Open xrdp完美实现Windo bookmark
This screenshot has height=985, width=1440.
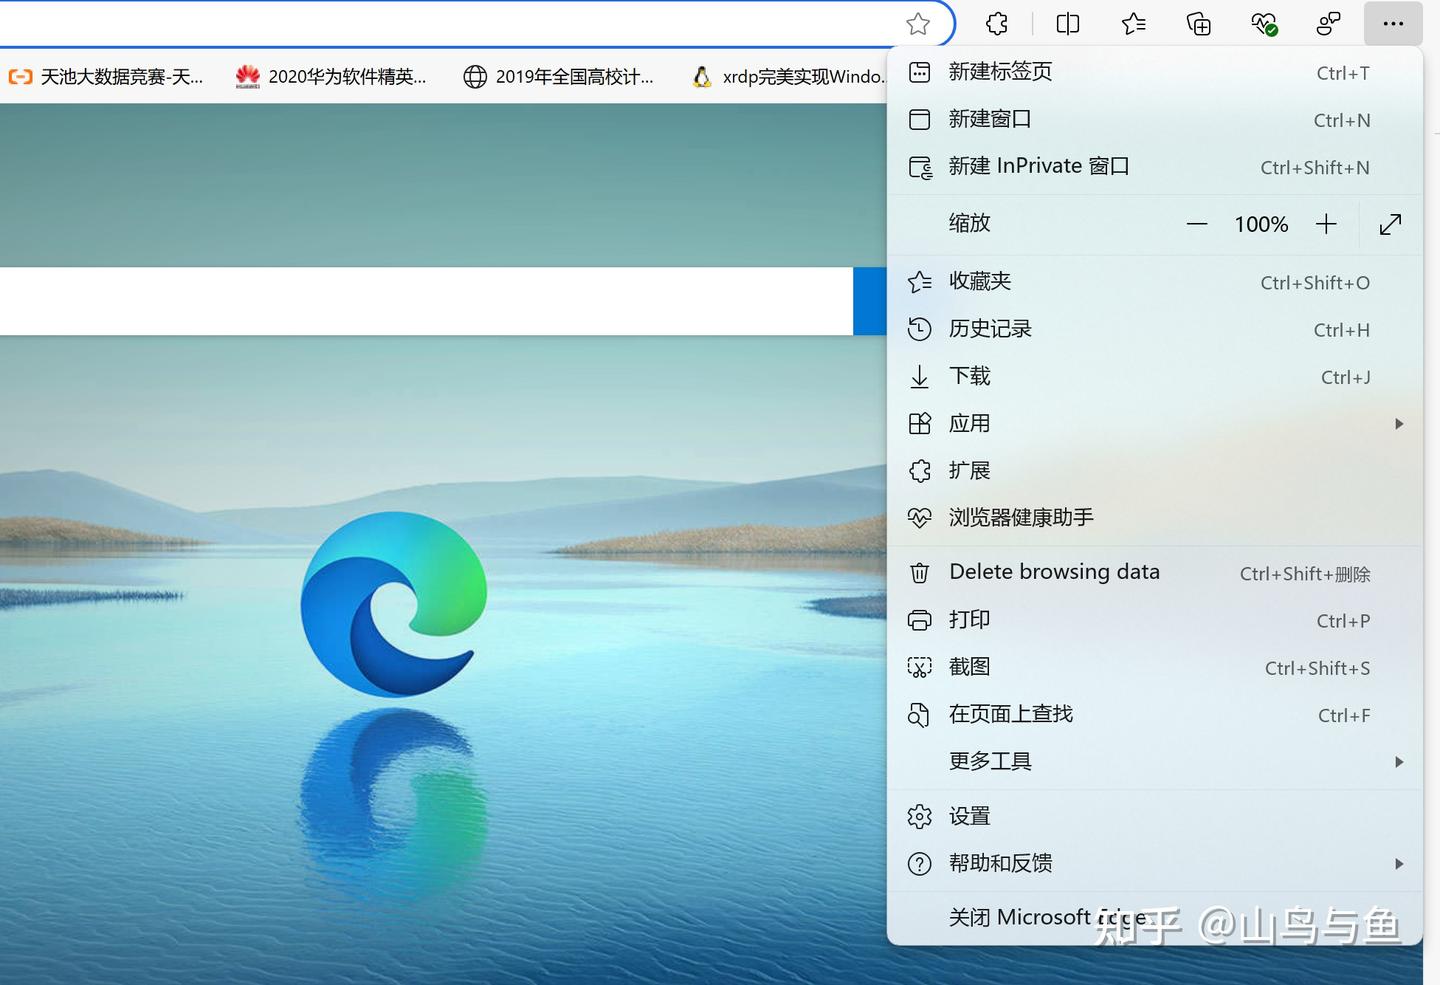coord(788,77)
